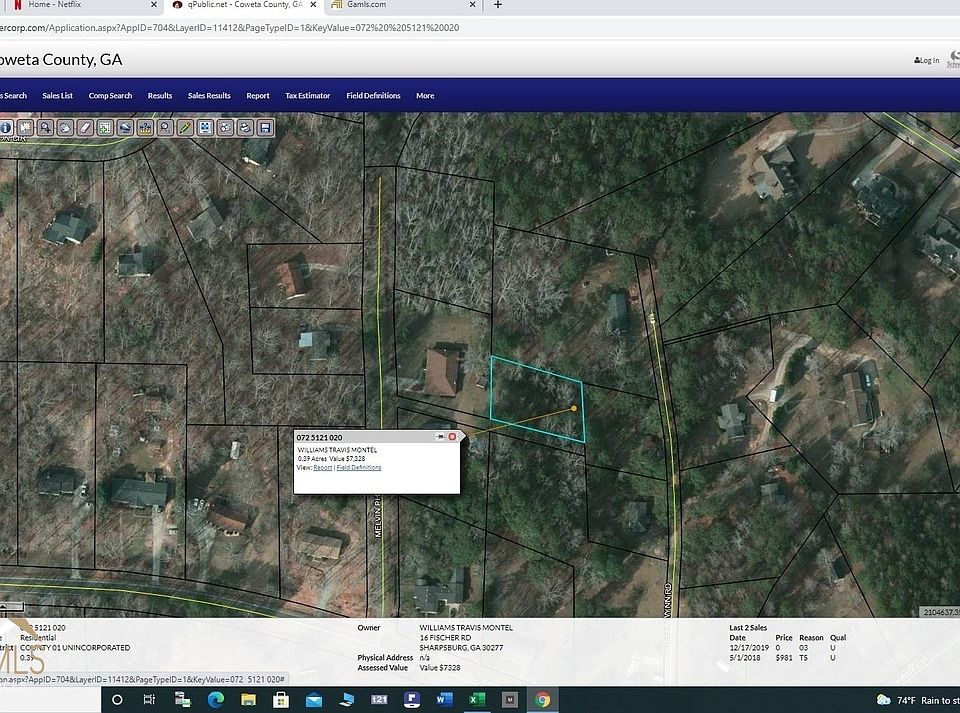Switch to the Home - Netflix tab
Screen dimensions: 960x713
coord(54,5)
